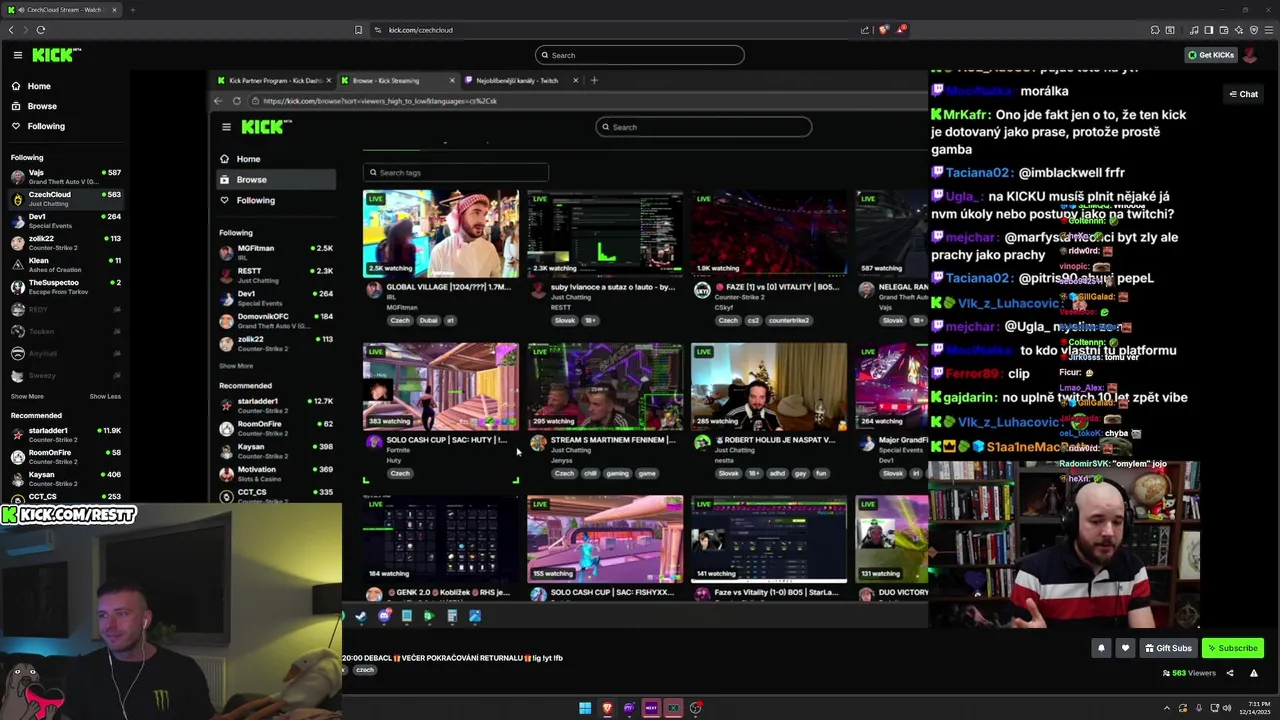
Task: Subscribe to CzechCloud's channel
Action: (1233, 648)
